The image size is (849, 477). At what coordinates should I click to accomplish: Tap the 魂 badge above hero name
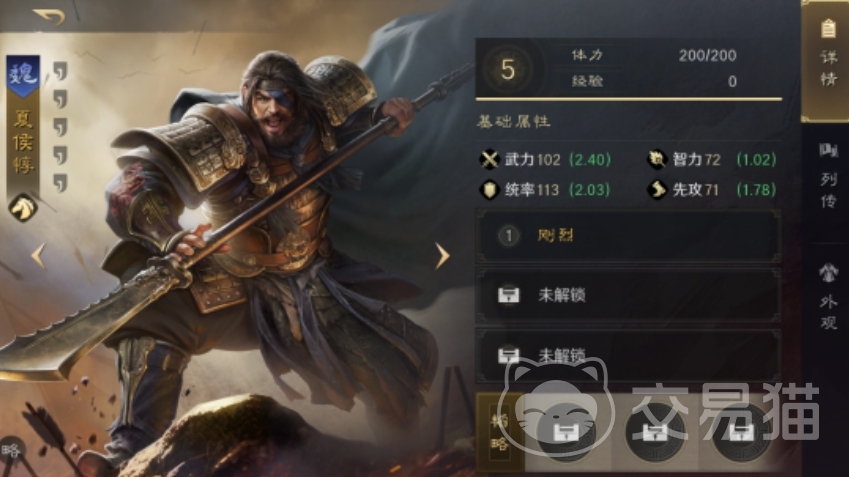pos(23,76)
